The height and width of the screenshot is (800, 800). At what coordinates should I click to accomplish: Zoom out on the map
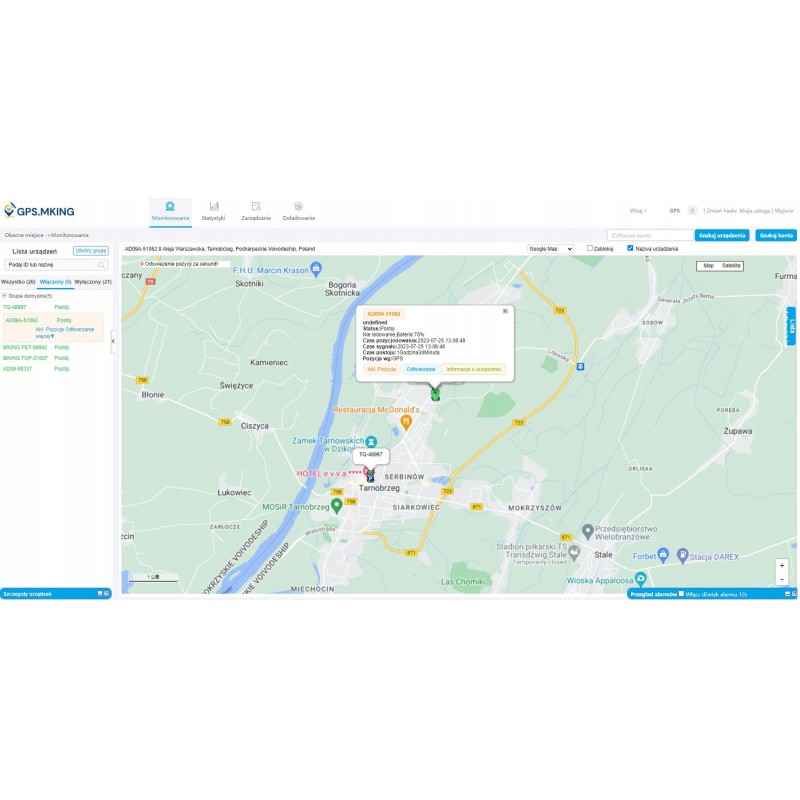tap(782, 579)
